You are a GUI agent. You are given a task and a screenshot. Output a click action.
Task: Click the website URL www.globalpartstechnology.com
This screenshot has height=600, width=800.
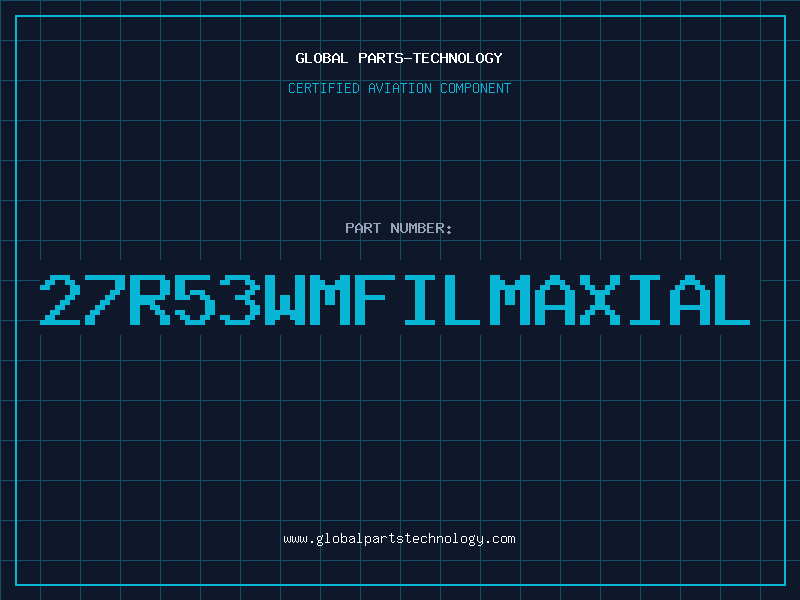[399, 539]
